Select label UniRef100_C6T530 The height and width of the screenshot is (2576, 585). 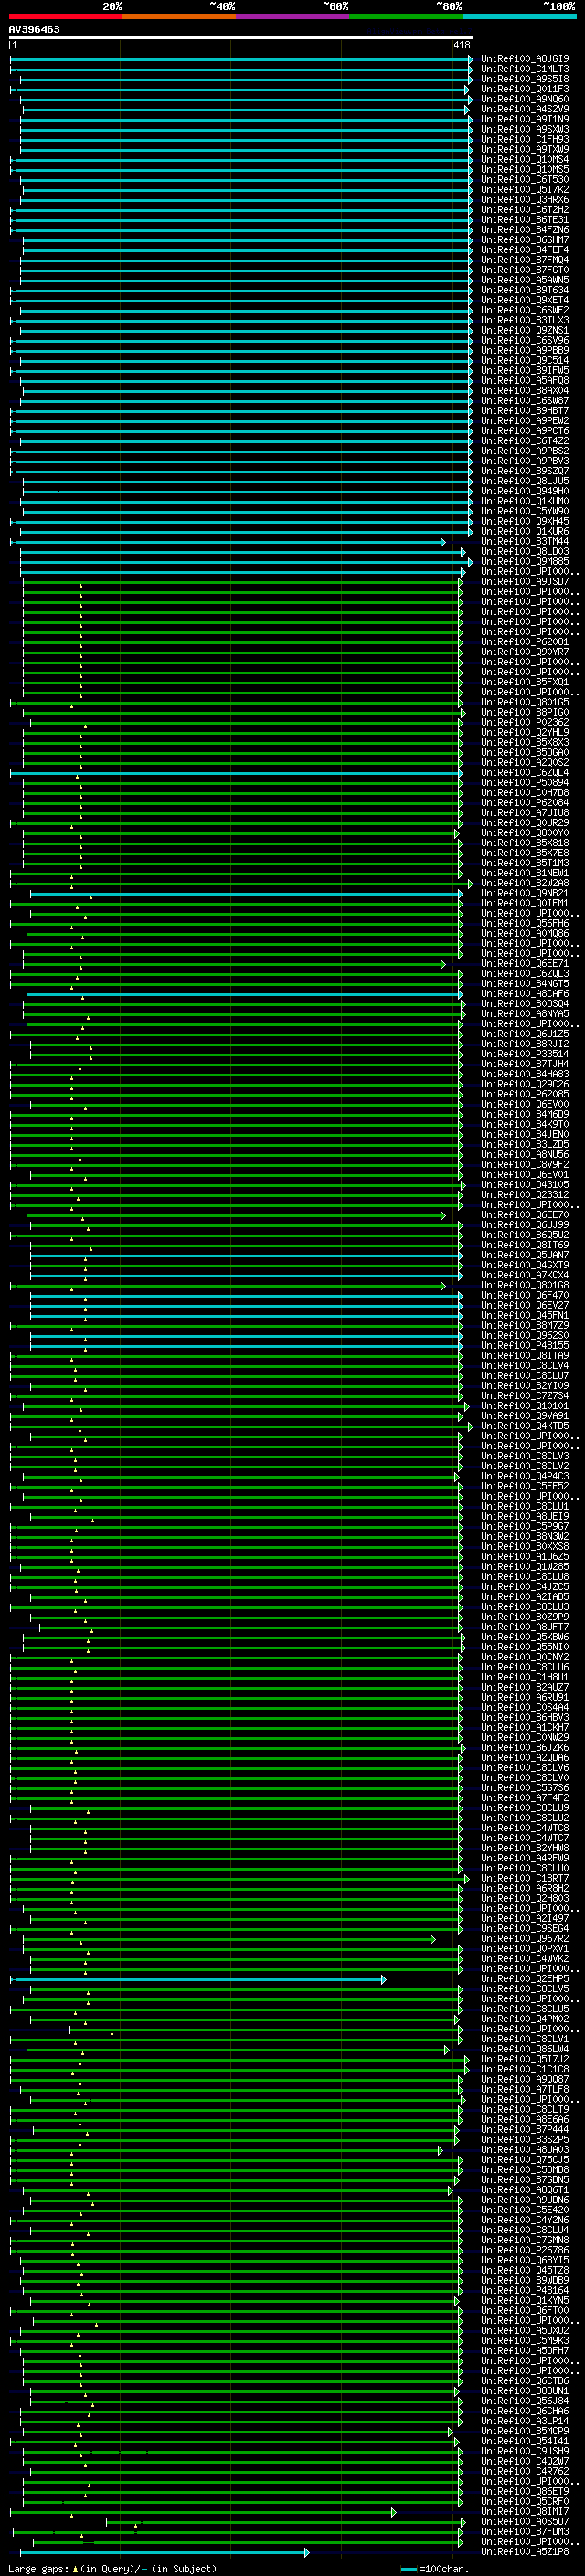(x=525, y=180)
